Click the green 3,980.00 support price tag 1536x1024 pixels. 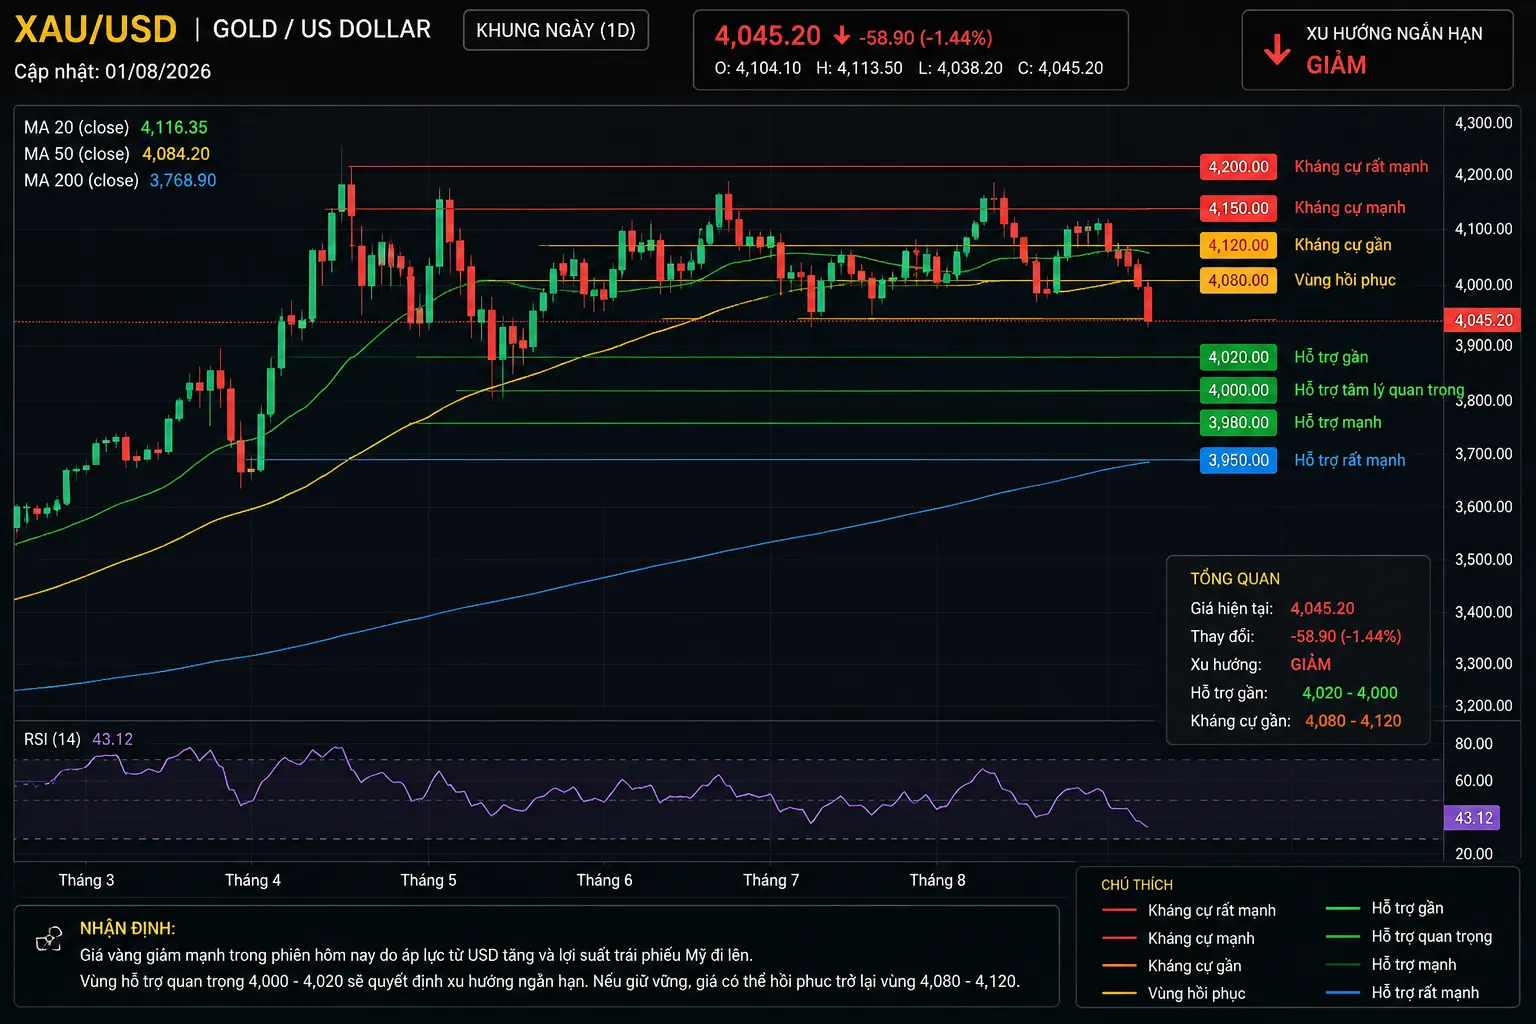[1238, 422]
